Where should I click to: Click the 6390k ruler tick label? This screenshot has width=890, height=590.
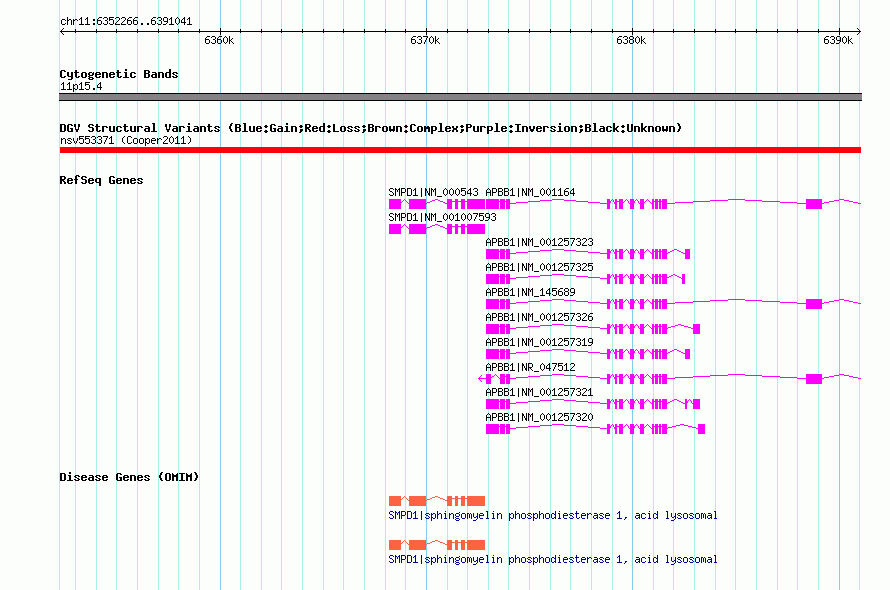click(838, 40)
